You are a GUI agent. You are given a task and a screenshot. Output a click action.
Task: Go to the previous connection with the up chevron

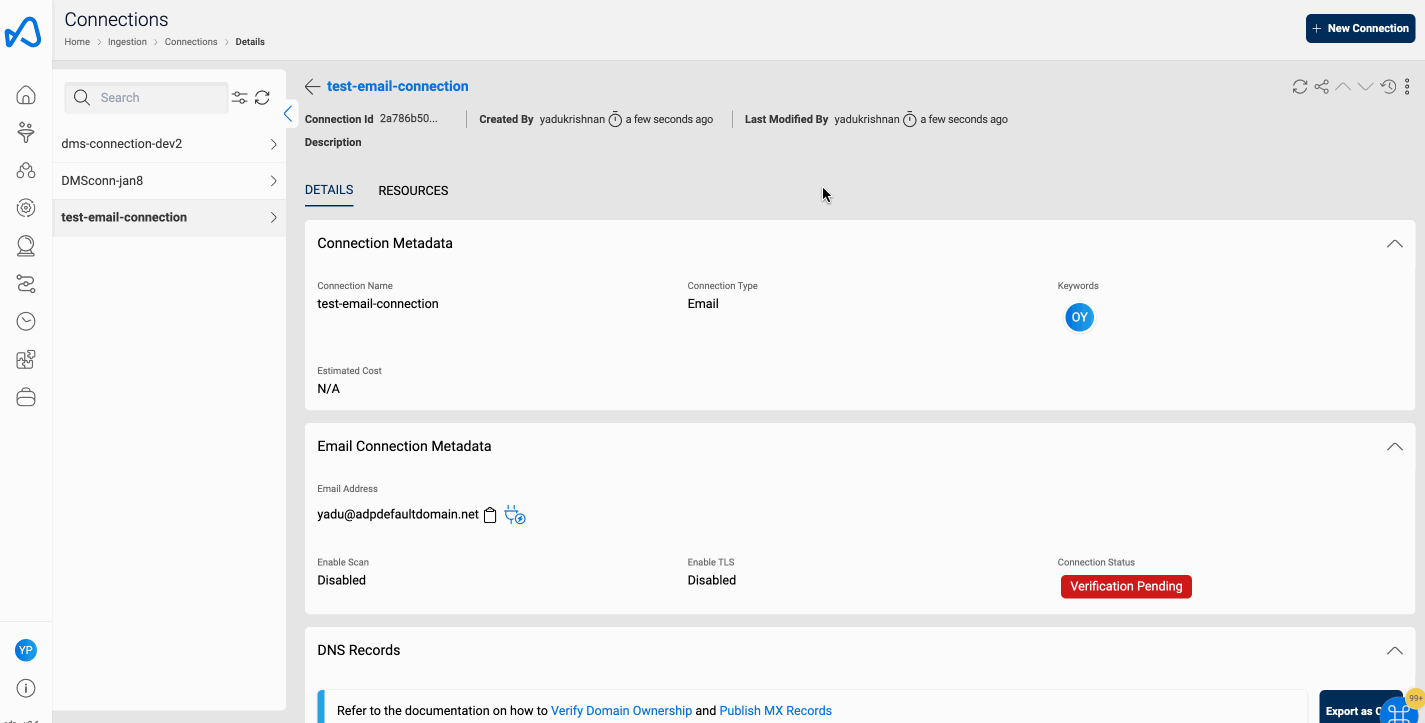pyautogui.click(x=1343, y=87)
